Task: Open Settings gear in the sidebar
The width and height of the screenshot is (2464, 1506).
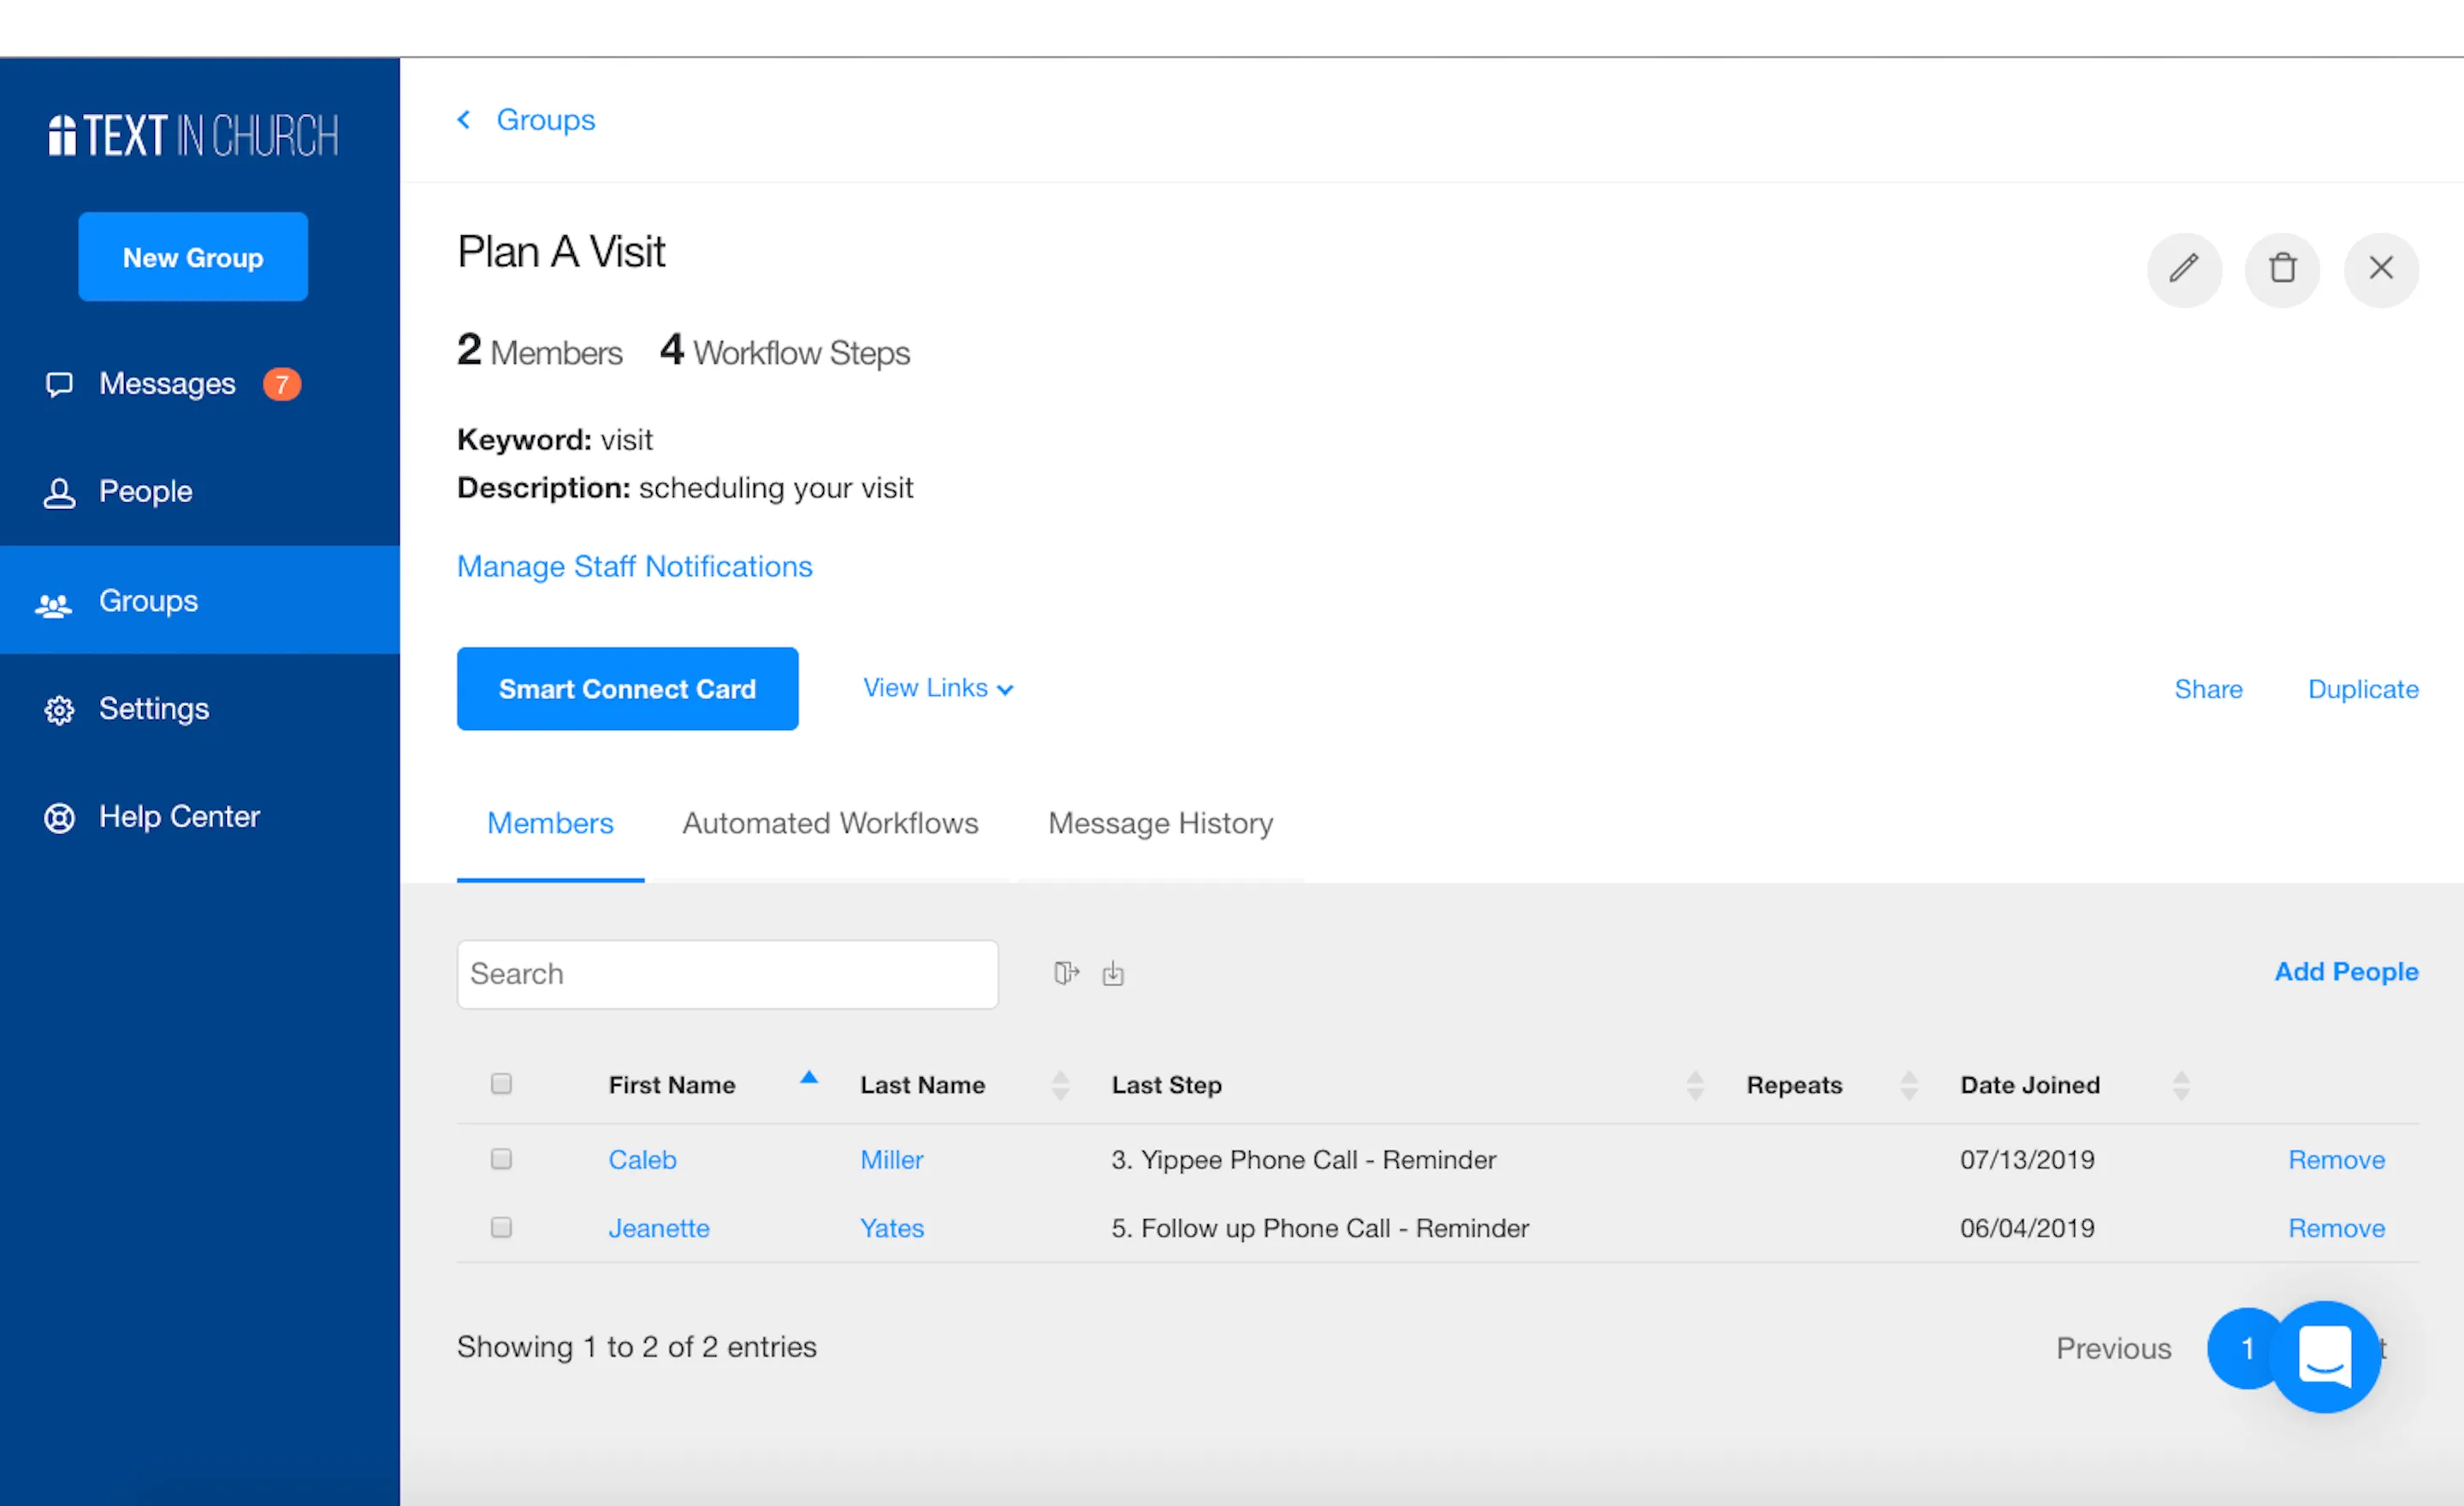Action: pos(153,709)
